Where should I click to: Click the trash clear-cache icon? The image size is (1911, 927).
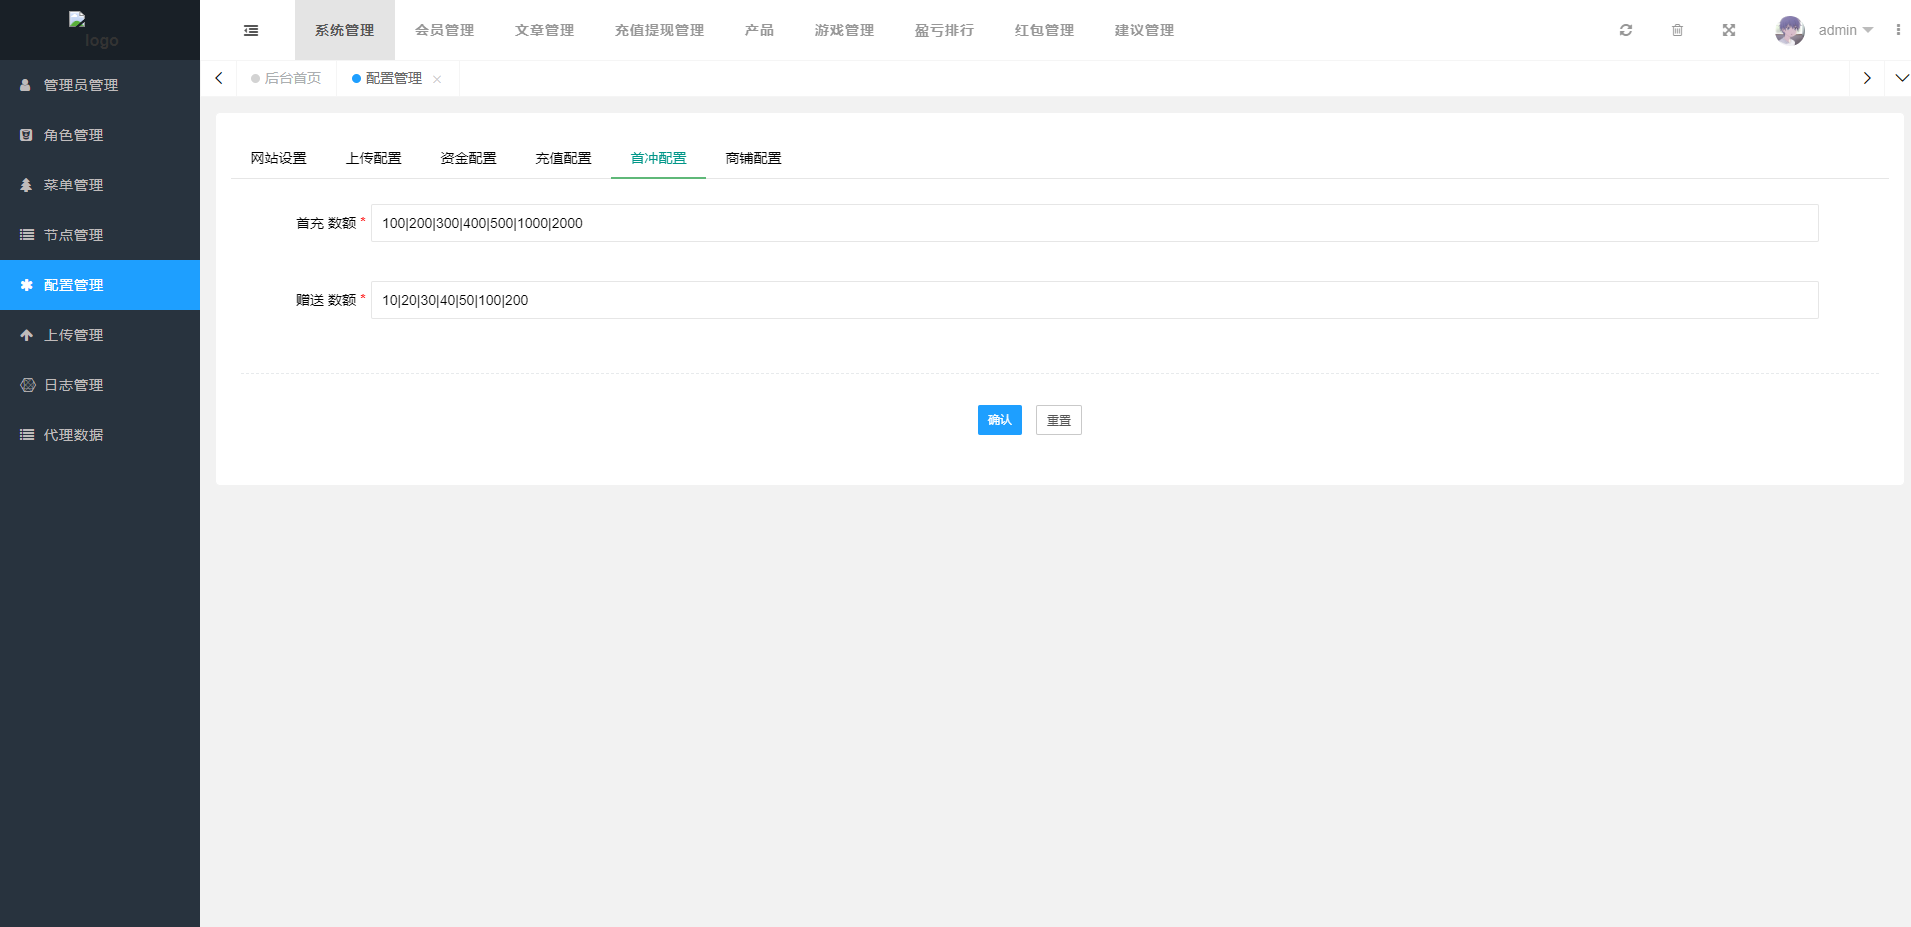[x=1677, y=30]
